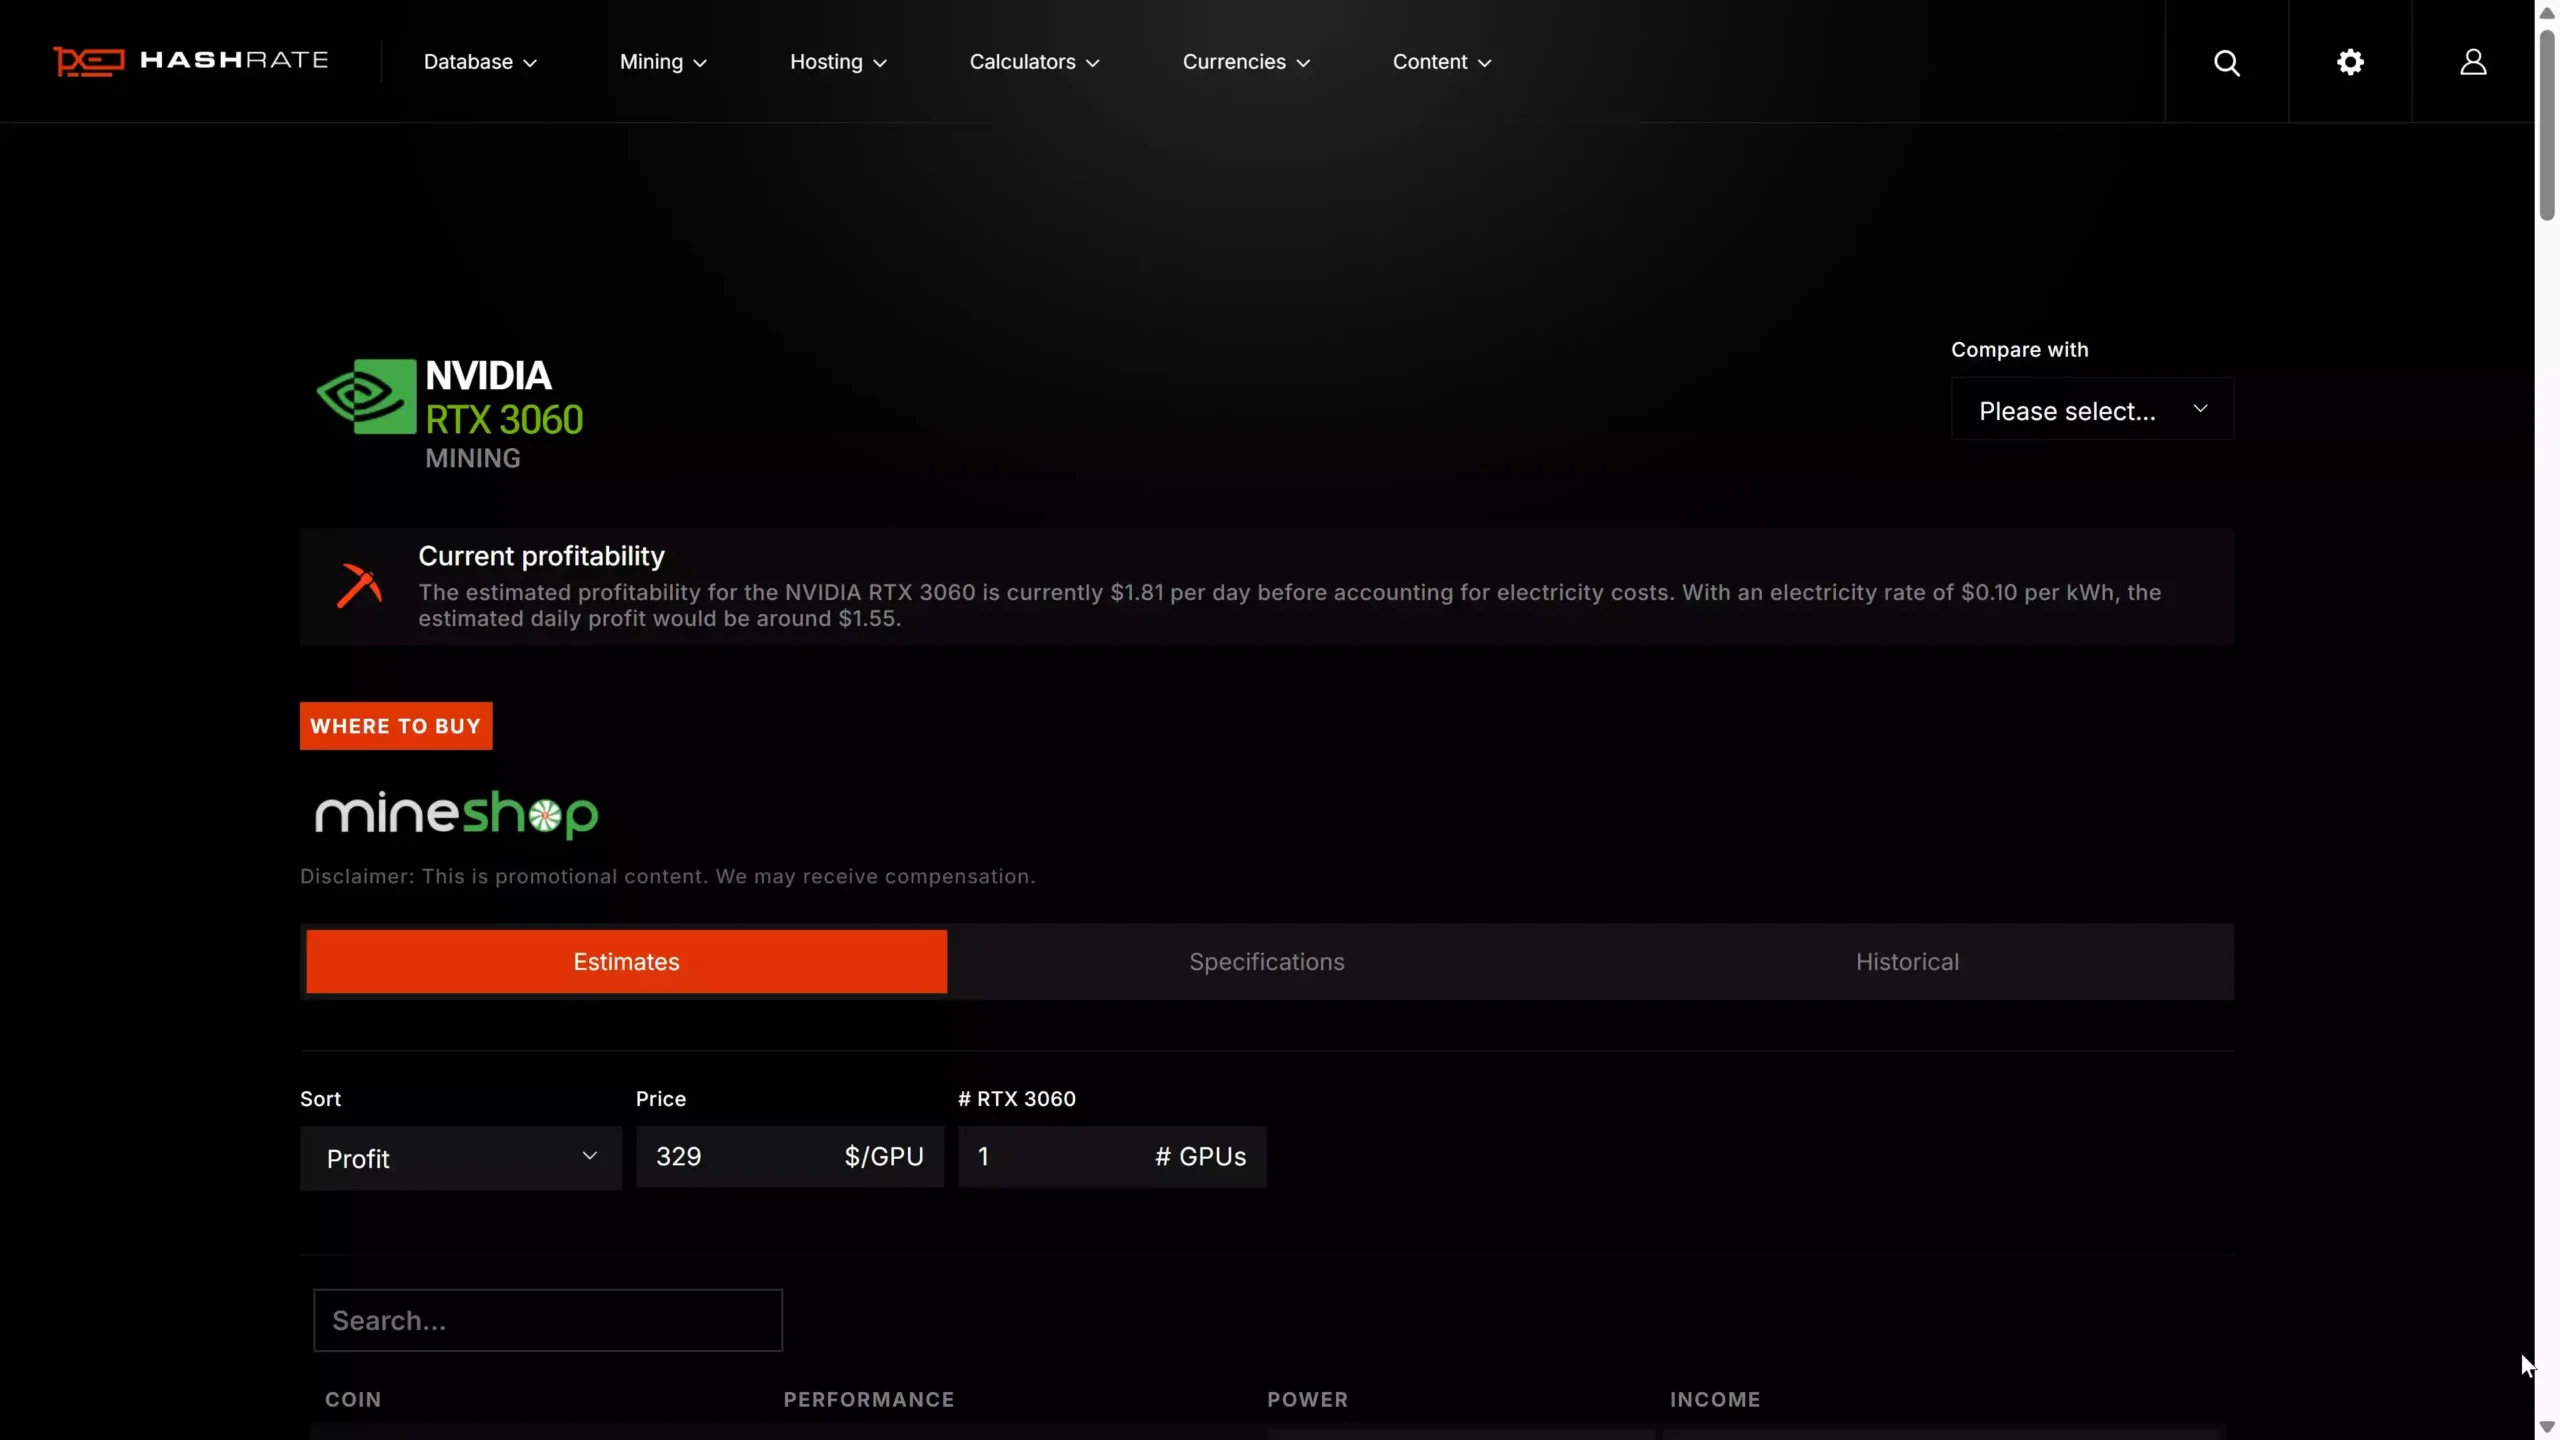Click the promotional content disclaimer text
Image resolution: width=2560 pixels, height=1440 pixels.
[668, 876]
